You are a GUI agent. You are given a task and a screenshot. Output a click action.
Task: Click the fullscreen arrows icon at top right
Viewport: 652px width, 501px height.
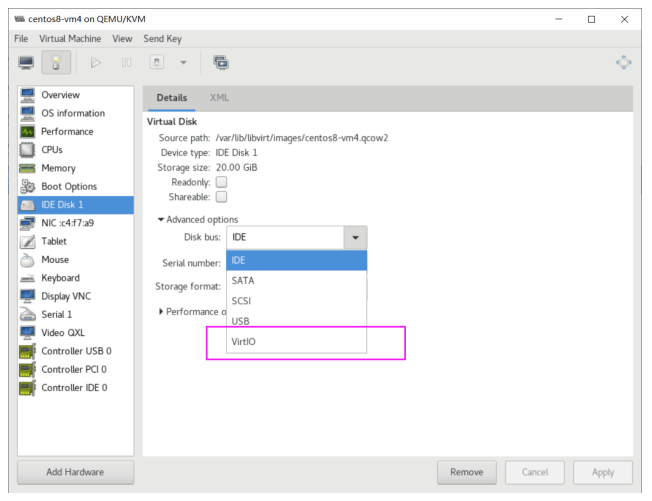626,63
